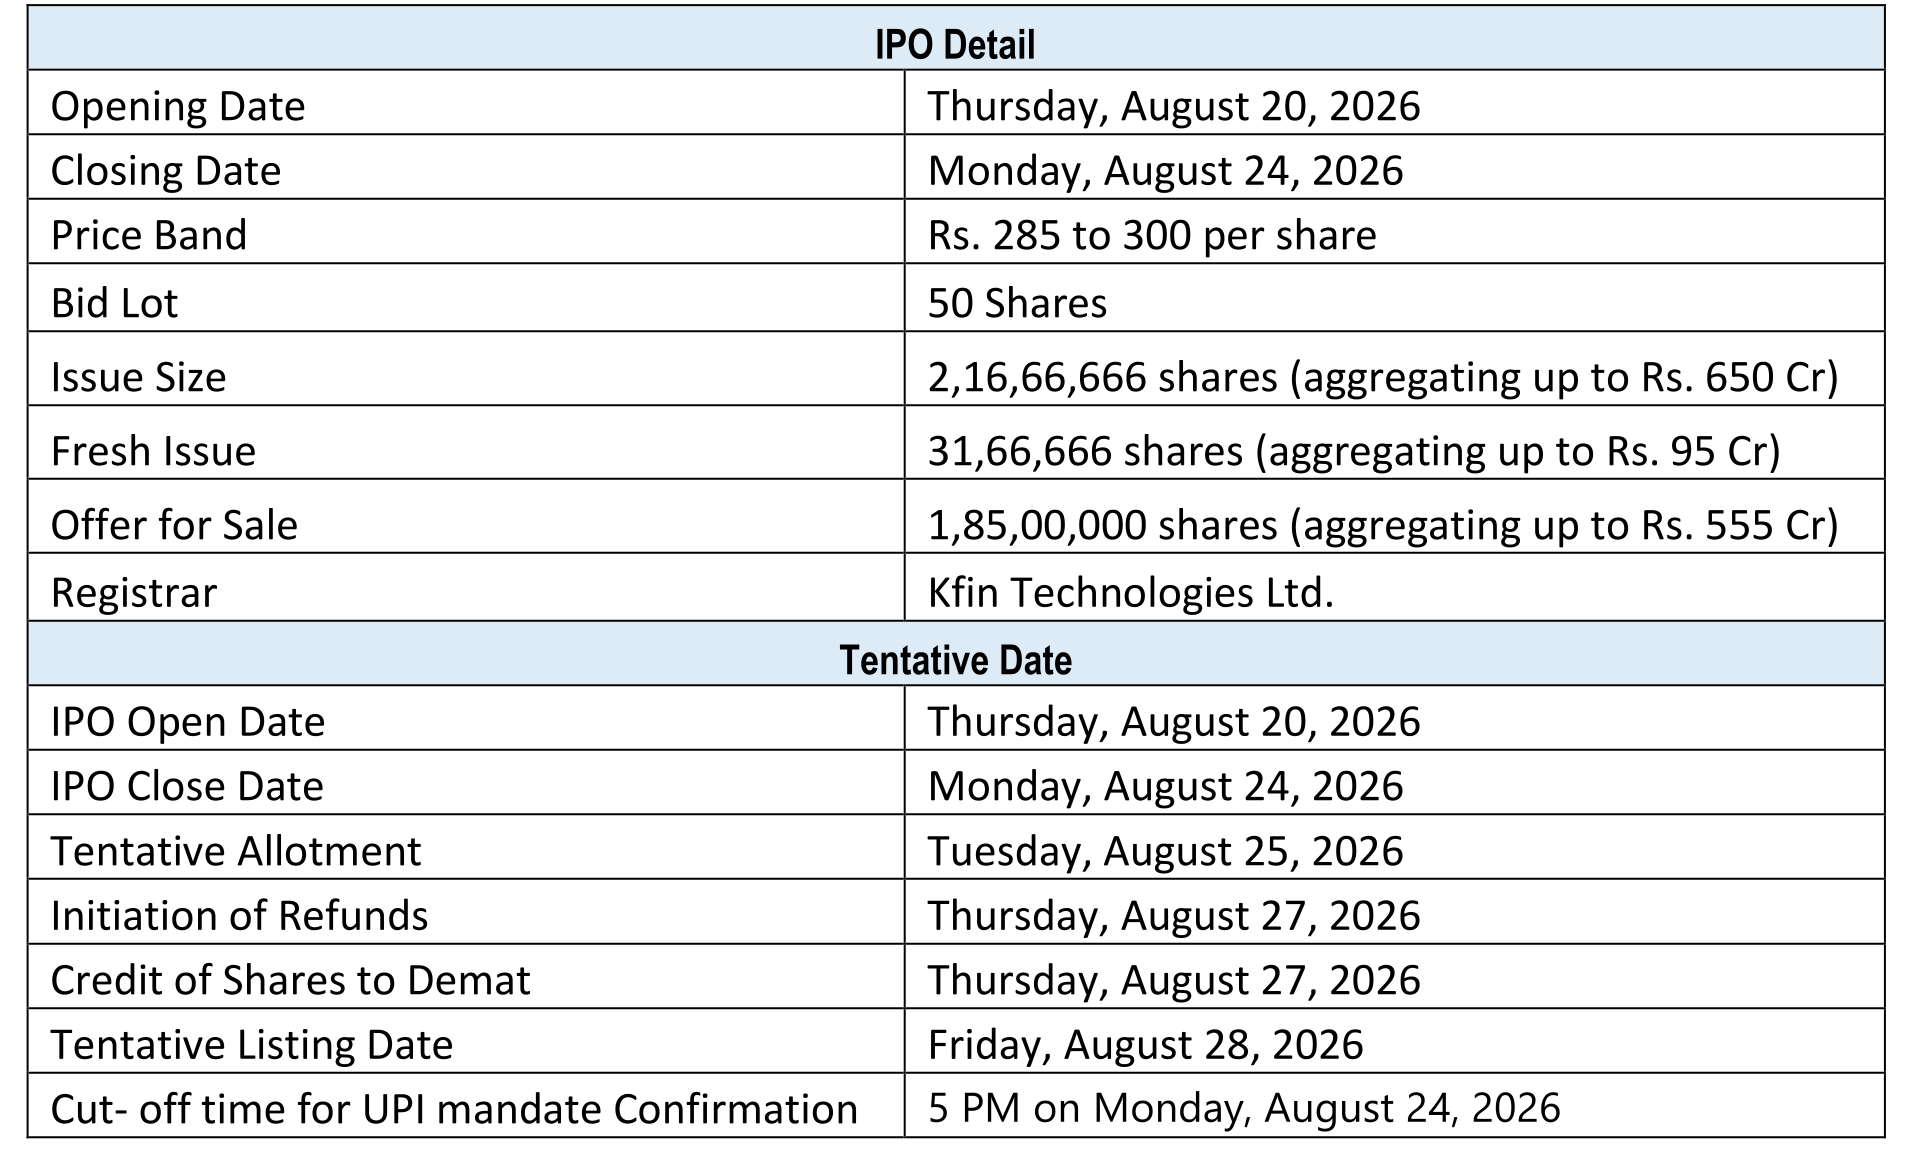Click the Opening Date label cell
Screen dimensions: 1905x1168
(466, 103)
